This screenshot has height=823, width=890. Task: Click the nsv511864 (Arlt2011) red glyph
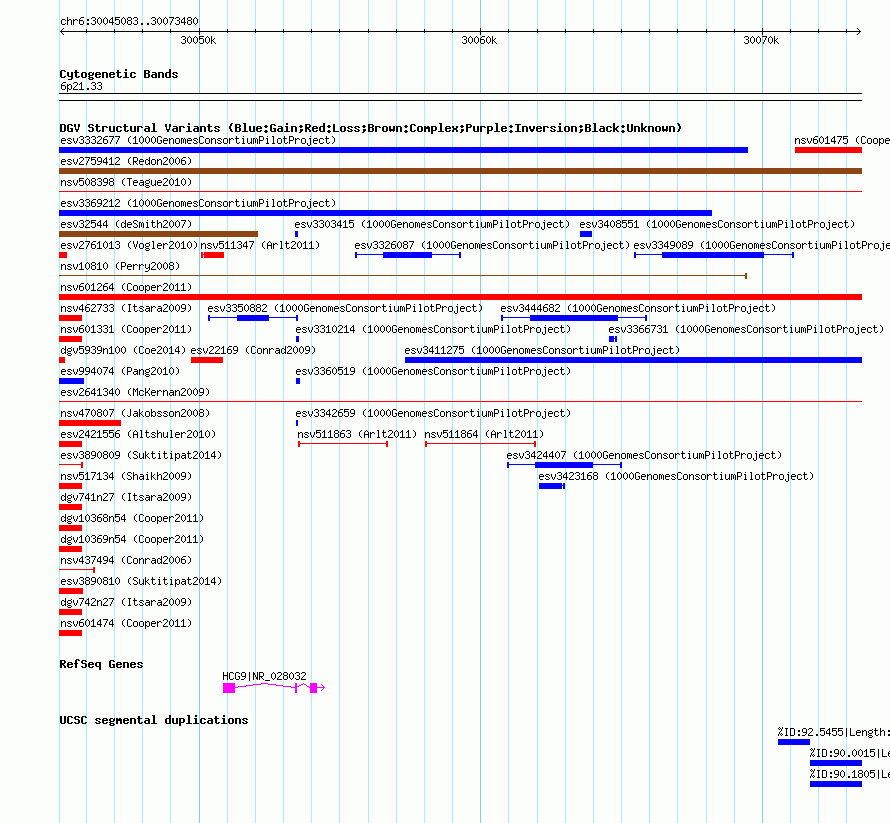pos(480,444)
